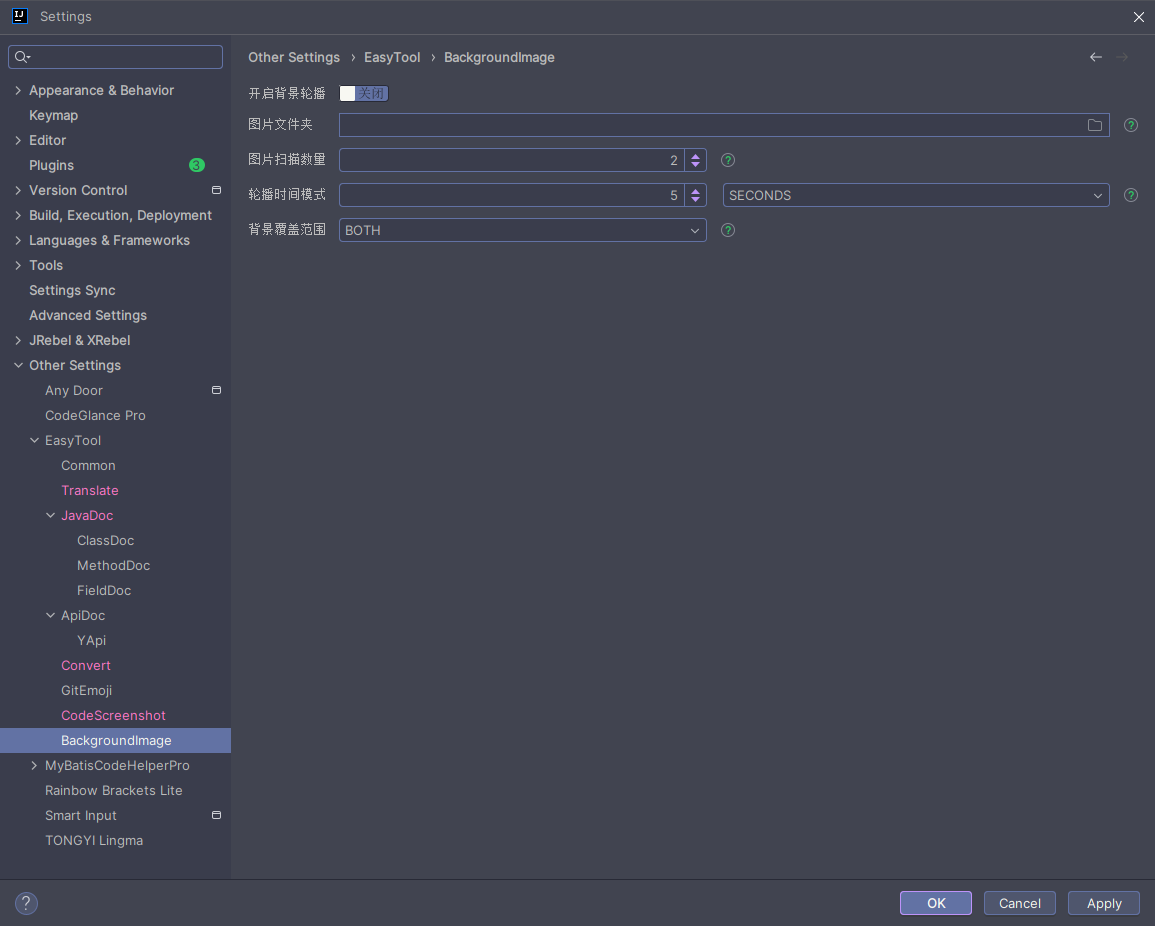Decrease 轮播时间模式 value with down arrow
The image size is (1155, 926).
695,200
